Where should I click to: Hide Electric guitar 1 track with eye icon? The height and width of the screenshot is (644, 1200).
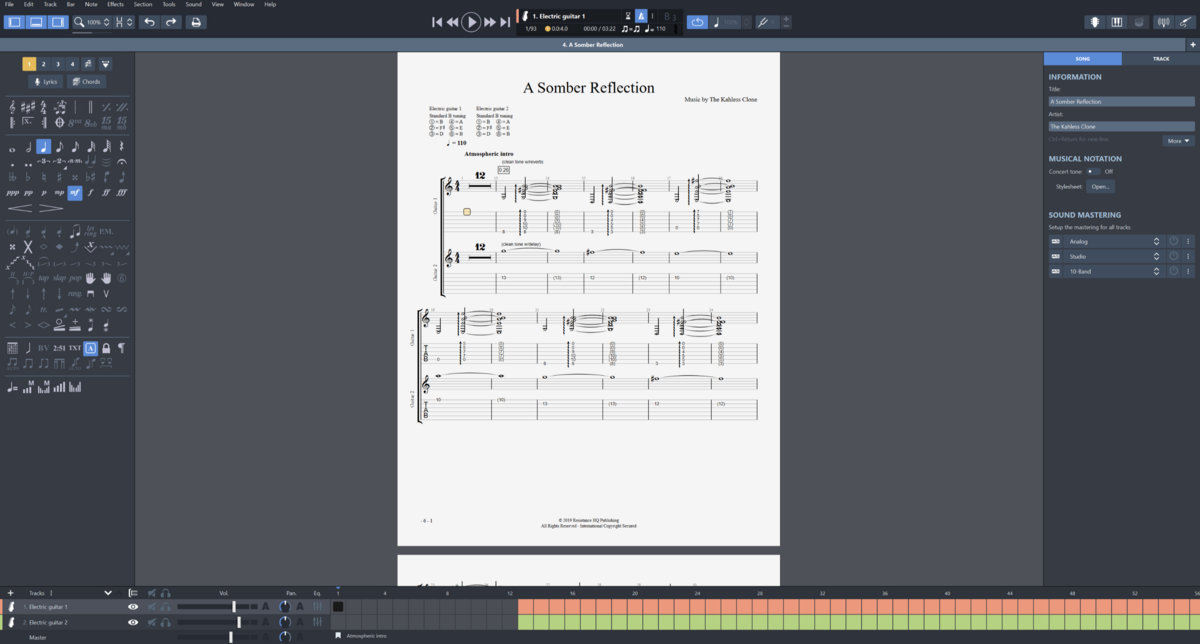133,607
